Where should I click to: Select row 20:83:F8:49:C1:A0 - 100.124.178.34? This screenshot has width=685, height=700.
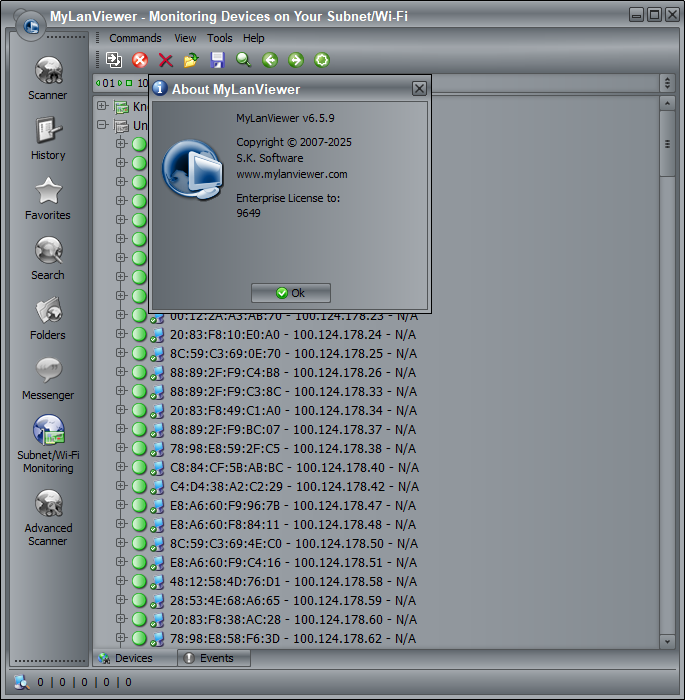pyautogui.click(x=293, y=411)
